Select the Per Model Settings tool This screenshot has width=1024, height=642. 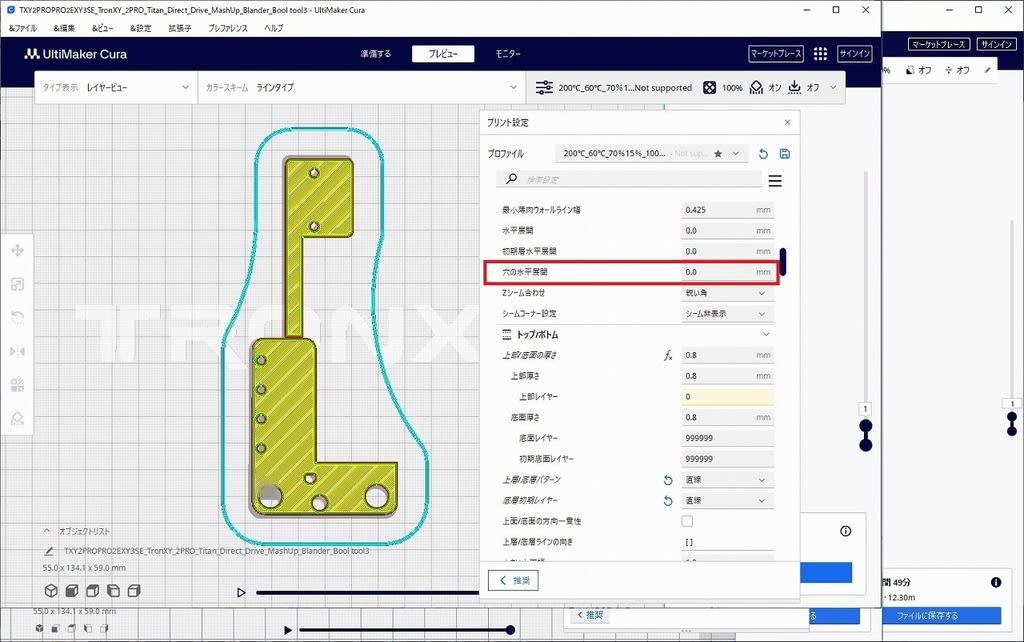(x=18, y=385)
